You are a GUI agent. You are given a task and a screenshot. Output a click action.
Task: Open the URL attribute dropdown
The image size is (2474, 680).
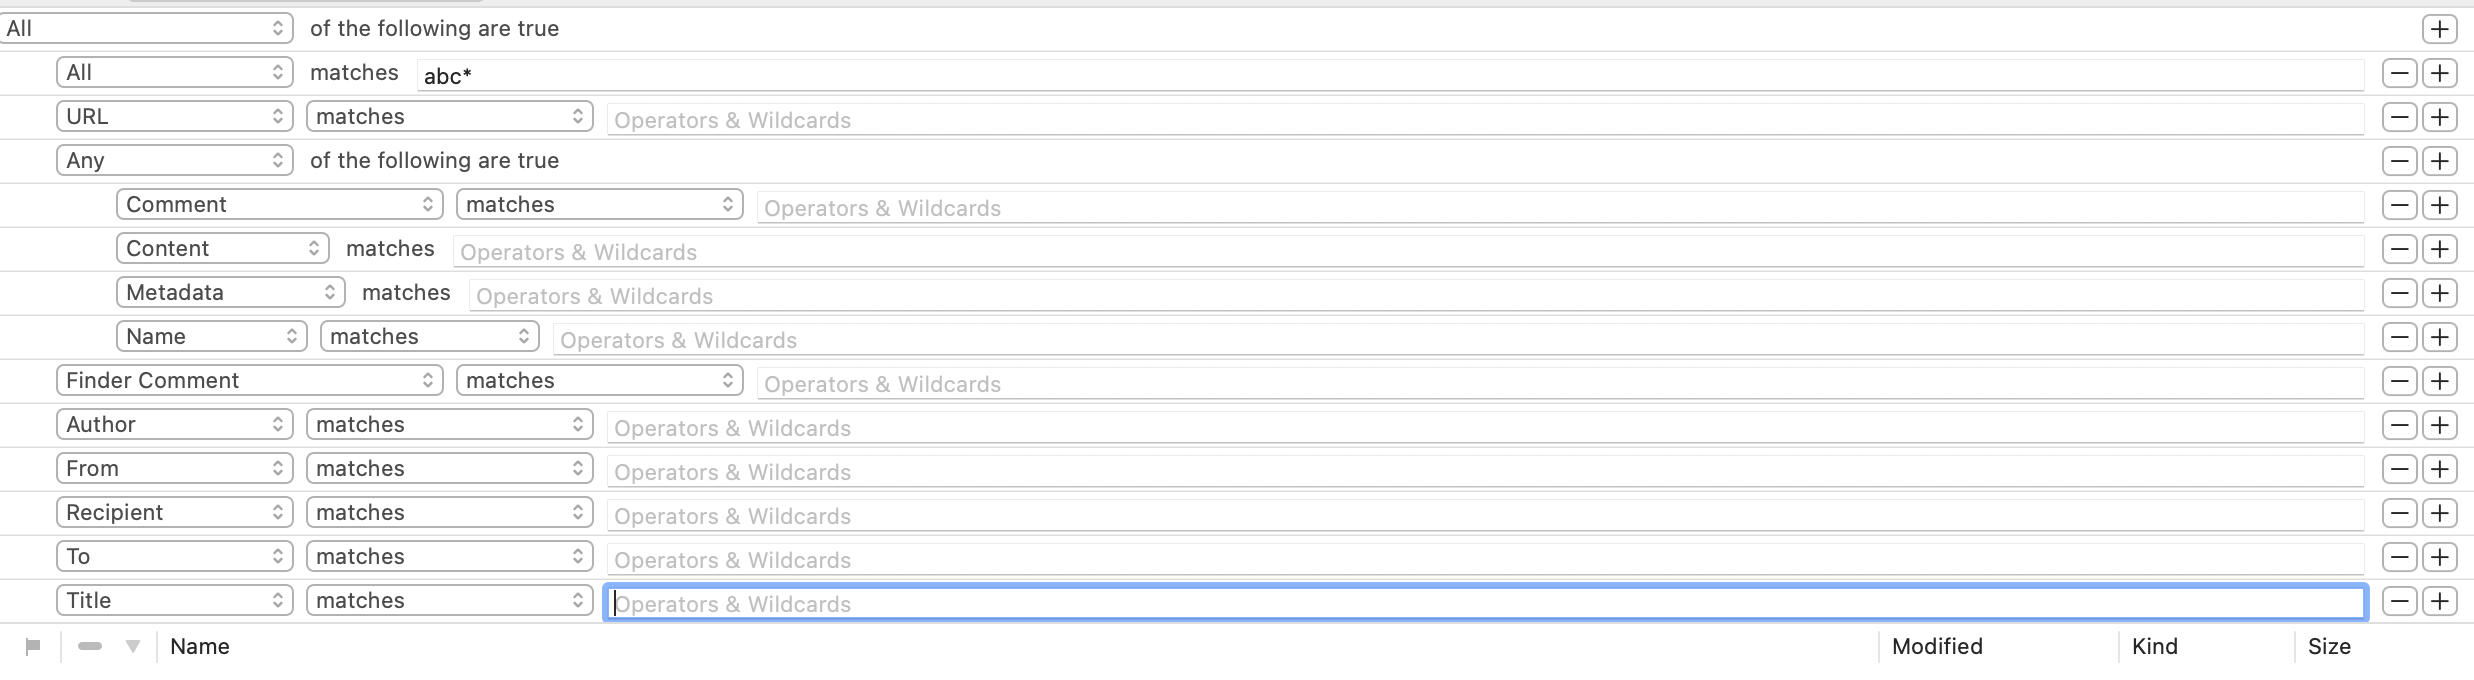[174, 116]
